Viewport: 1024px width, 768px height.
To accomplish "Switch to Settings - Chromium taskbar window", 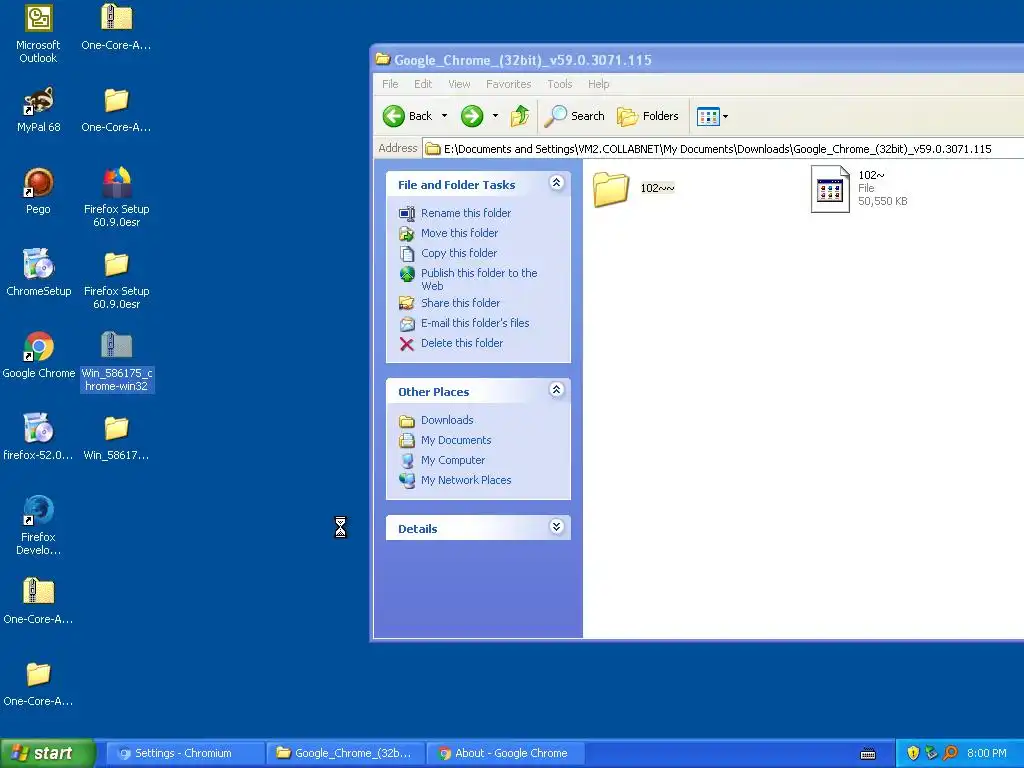I will [184, 753].
